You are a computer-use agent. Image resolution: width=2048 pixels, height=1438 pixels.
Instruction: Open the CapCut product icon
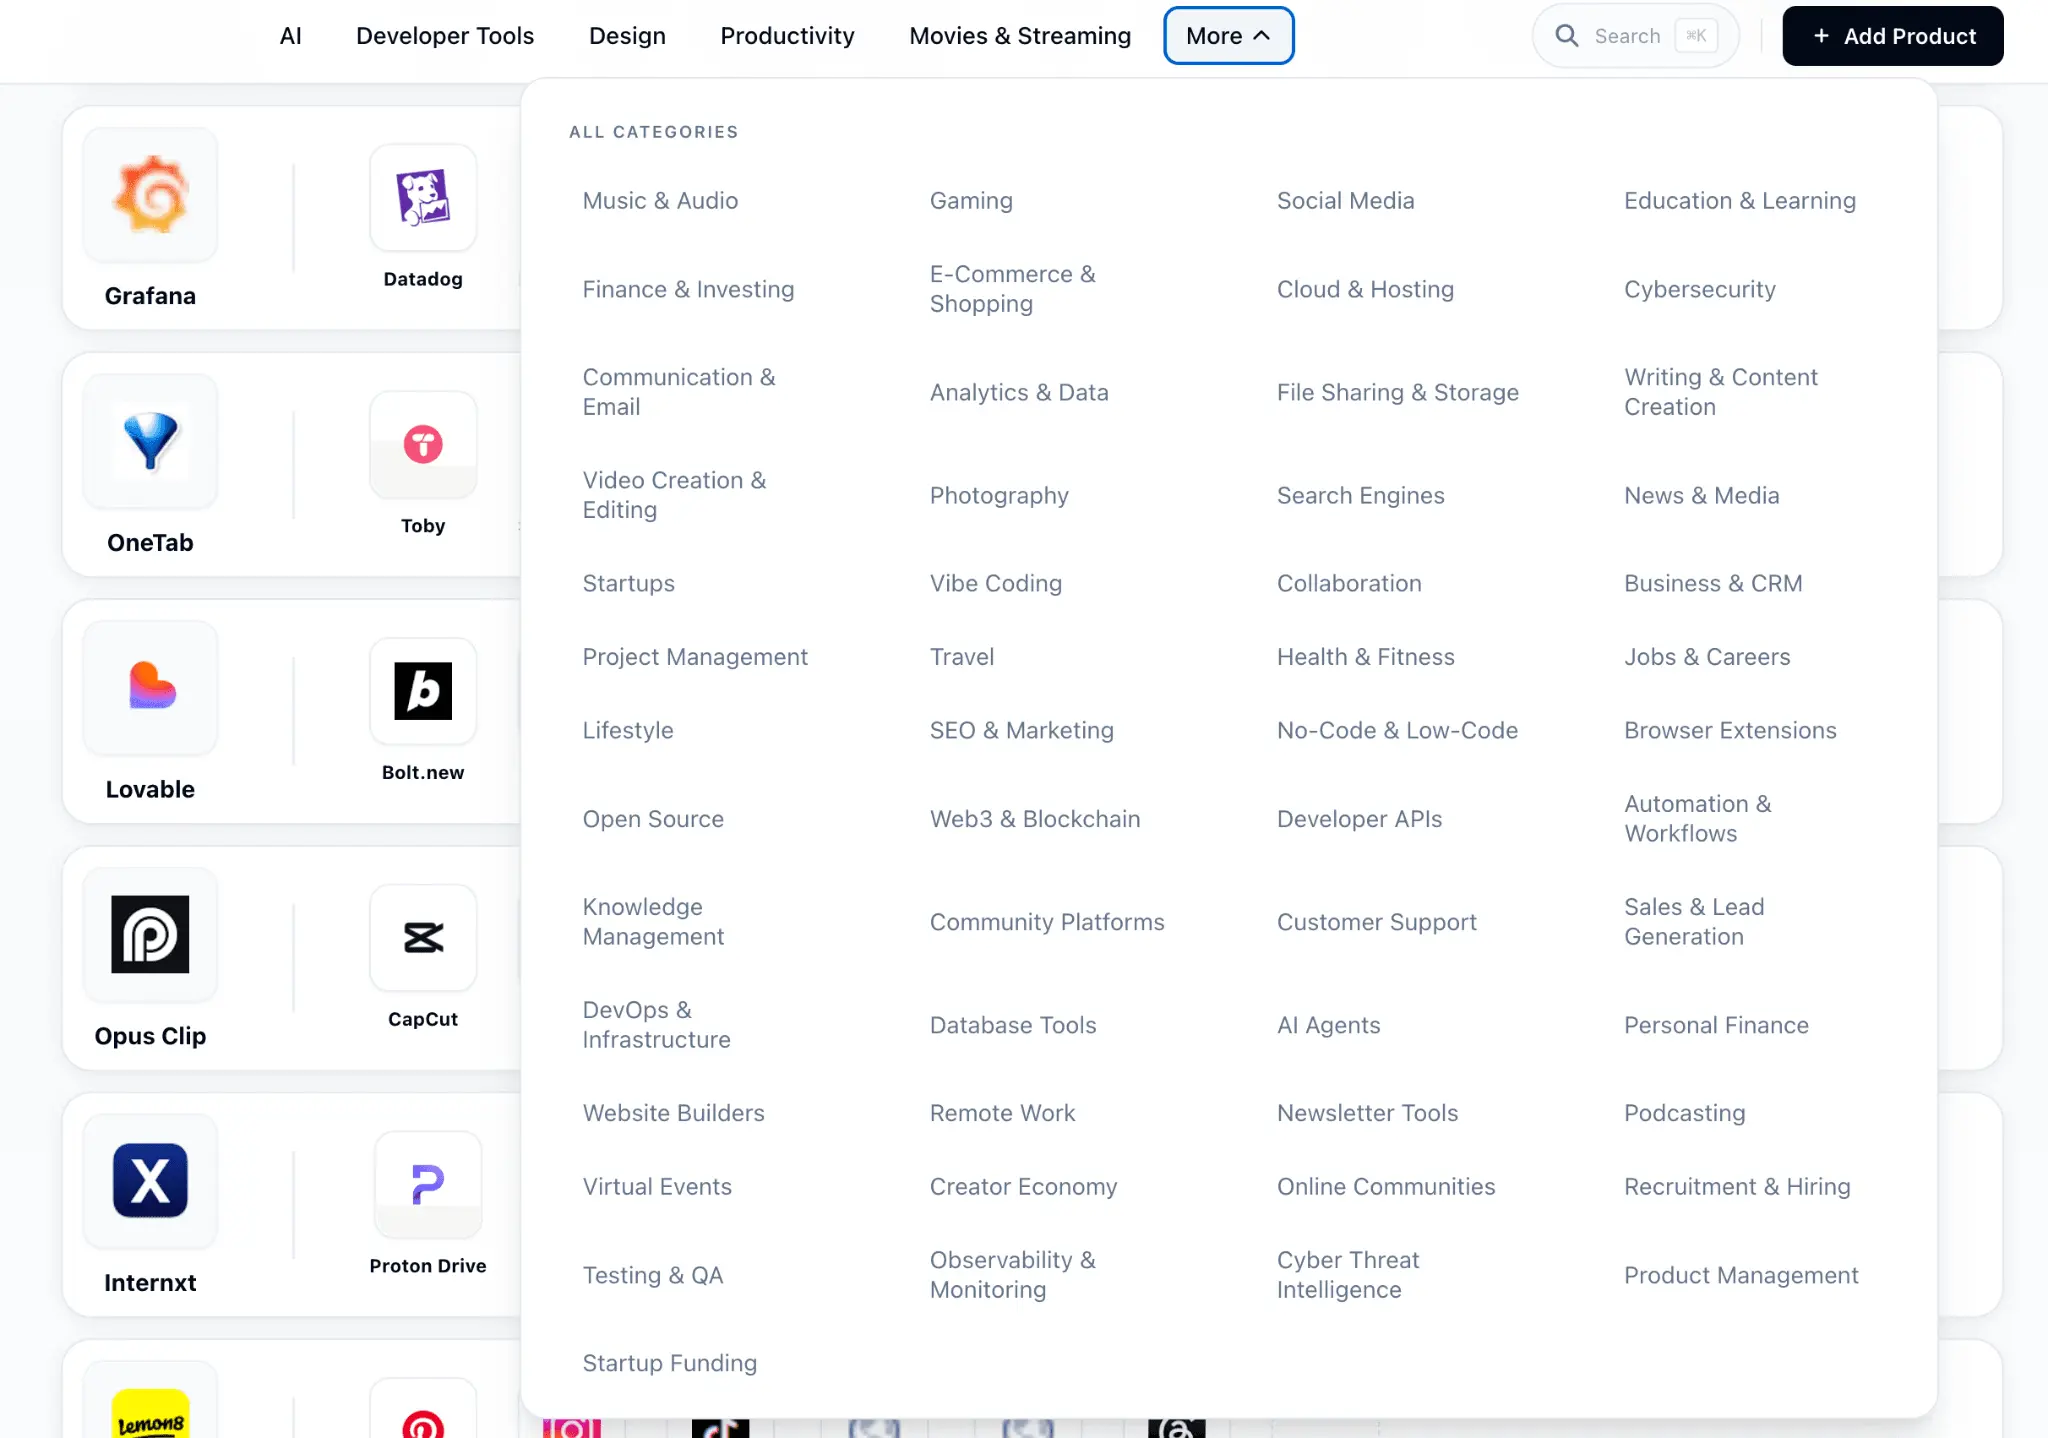[x=423, y=938]
